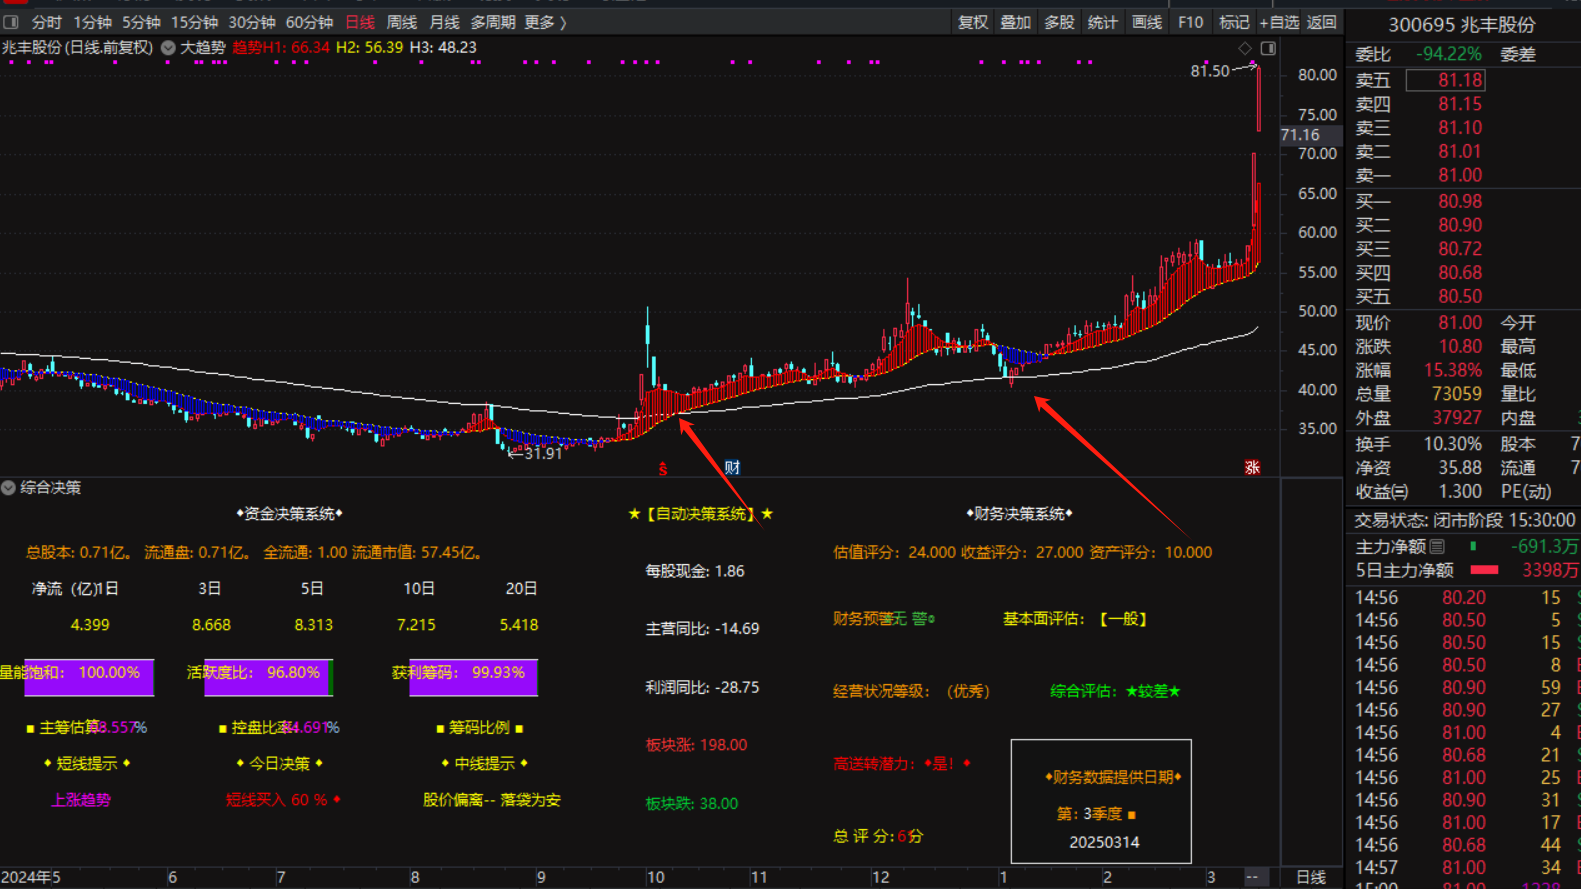
Task: Click the red S marker below the chart
Action: [x=662, y=468]
